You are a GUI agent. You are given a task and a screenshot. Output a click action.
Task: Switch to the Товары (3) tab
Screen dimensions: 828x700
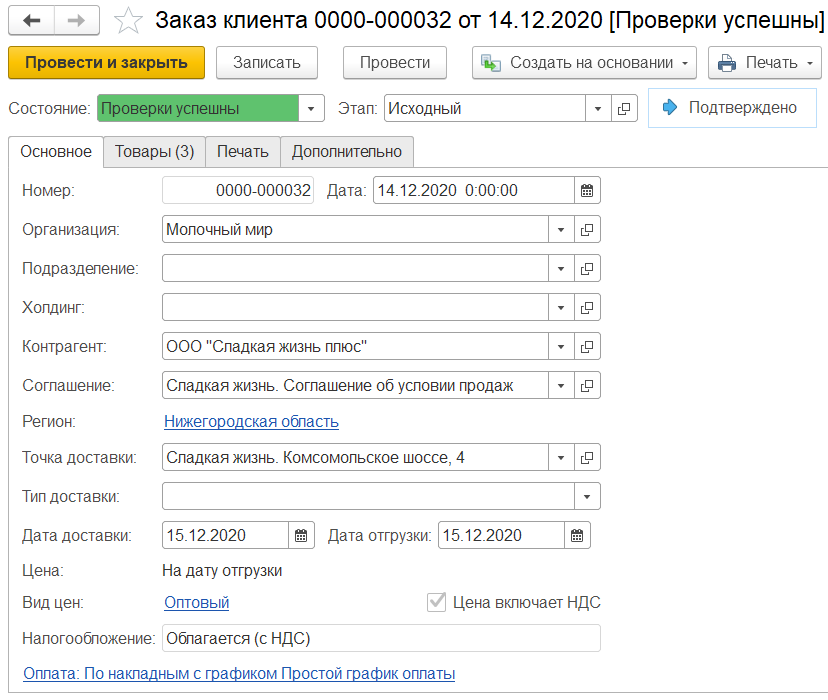[154, 152]
